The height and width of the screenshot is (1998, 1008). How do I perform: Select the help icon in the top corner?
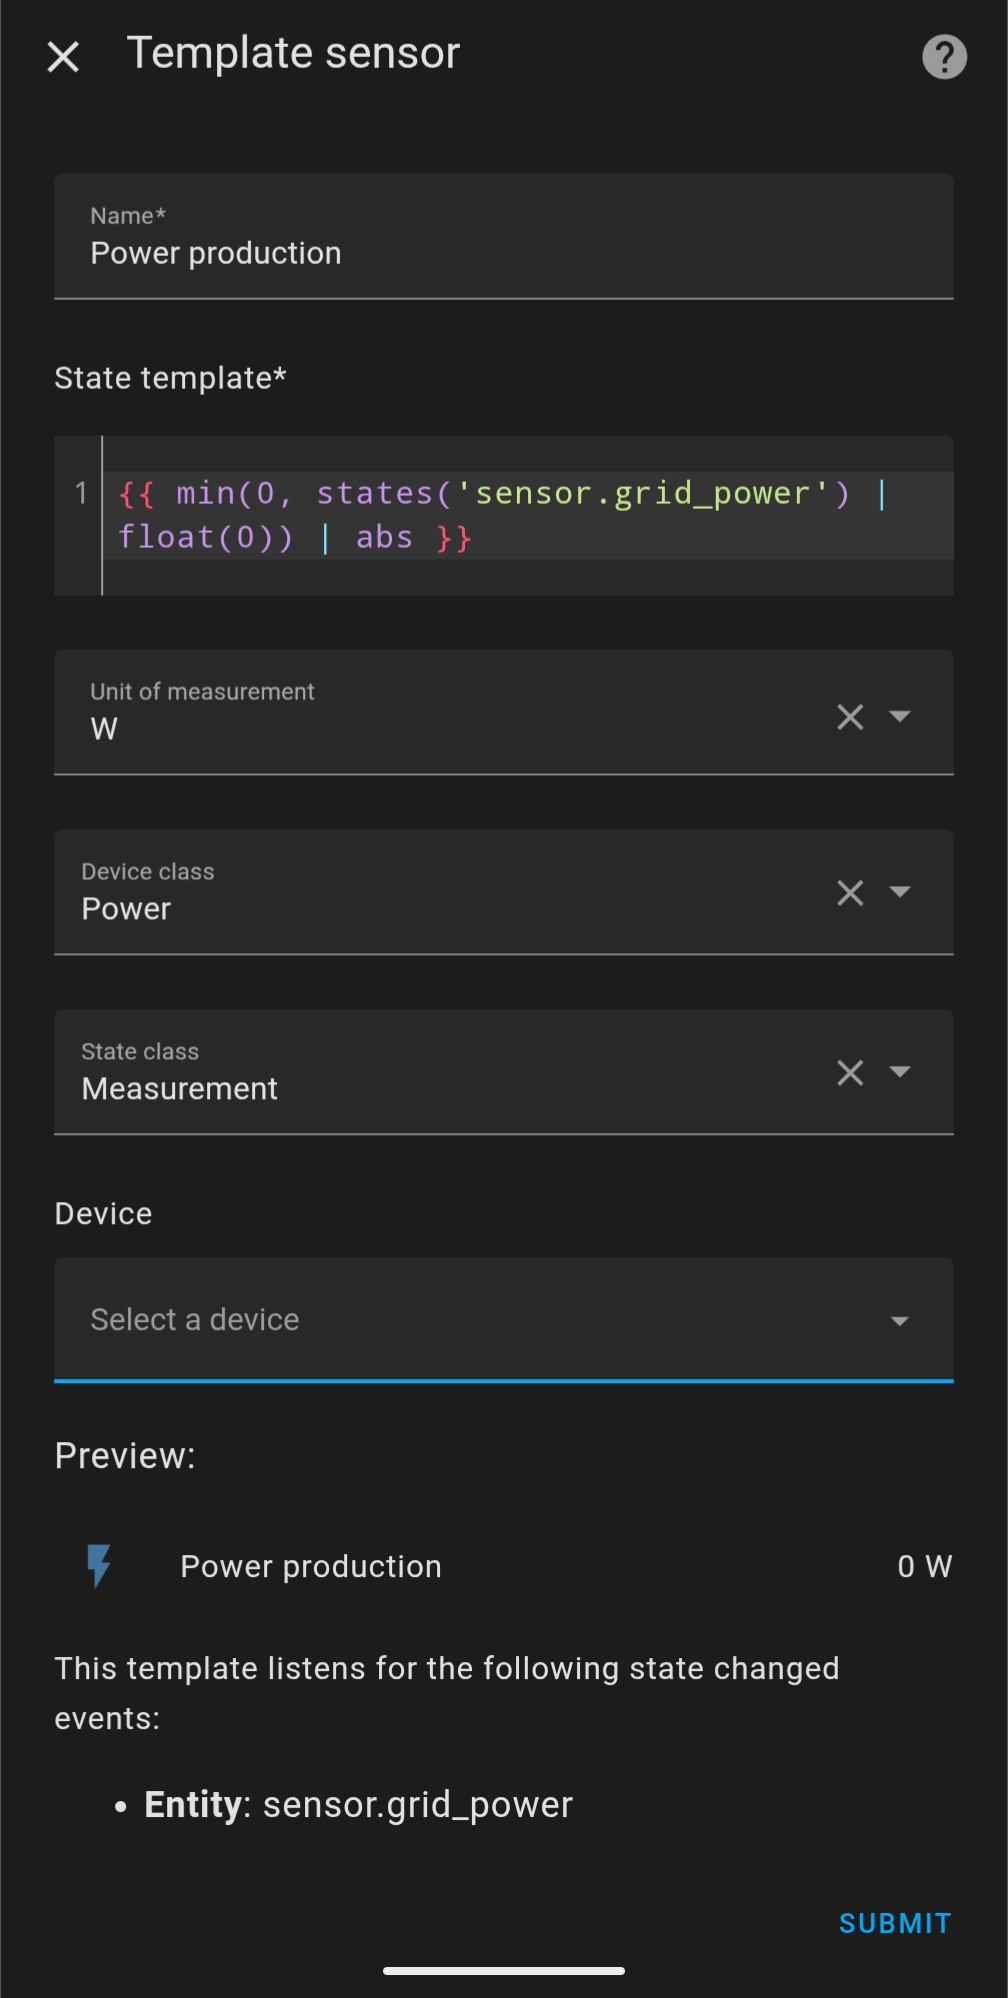point(943,57)
